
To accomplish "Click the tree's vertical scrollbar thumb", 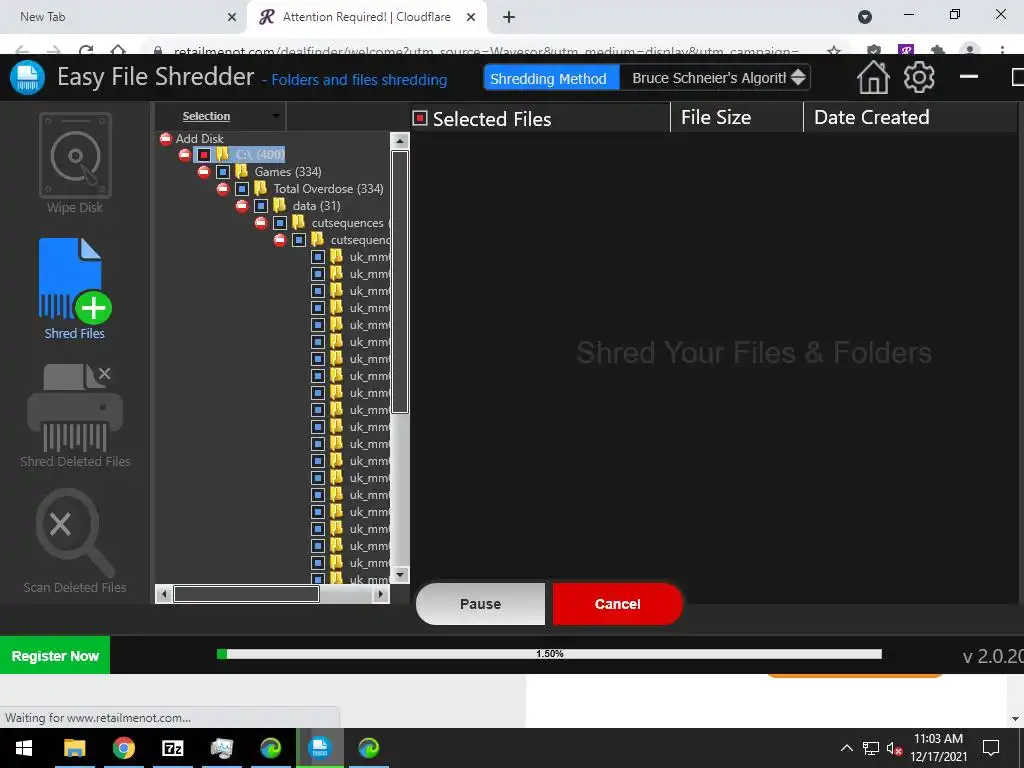I will tap(400, 282).
